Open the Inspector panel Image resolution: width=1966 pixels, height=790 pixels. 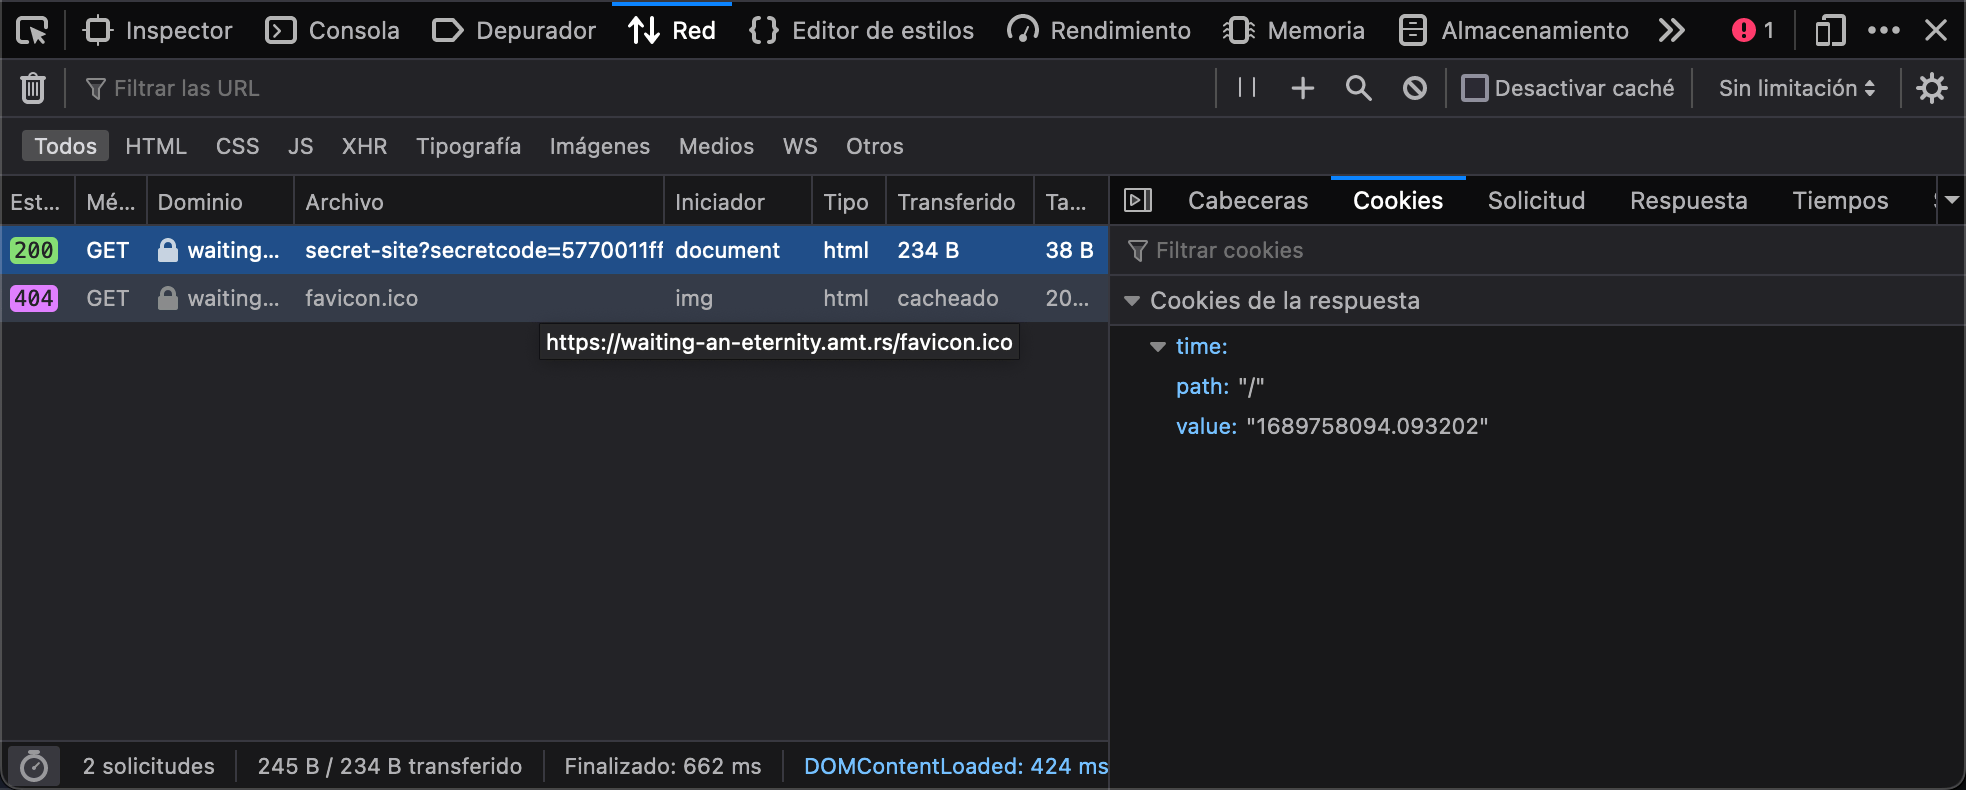[158, 31]
